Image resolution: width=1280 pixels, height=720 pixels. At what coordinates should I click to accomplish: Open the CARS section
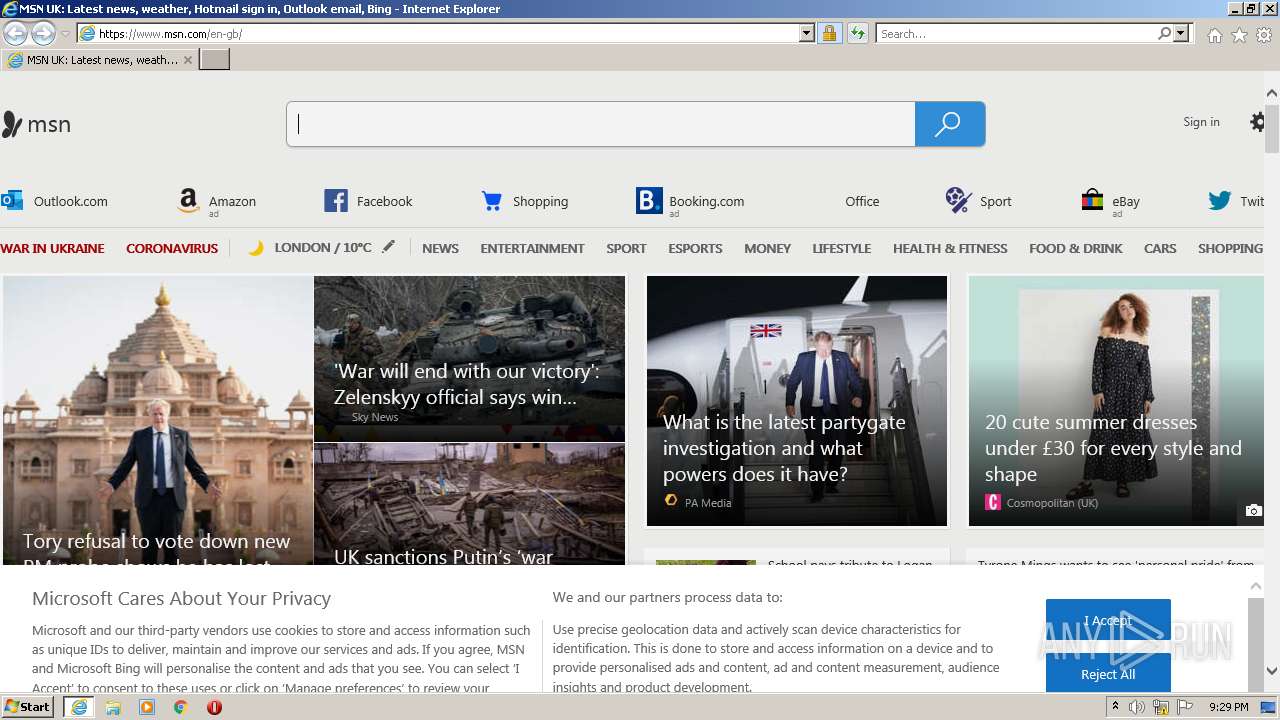pyautogui.click(x=1160, y=248)
